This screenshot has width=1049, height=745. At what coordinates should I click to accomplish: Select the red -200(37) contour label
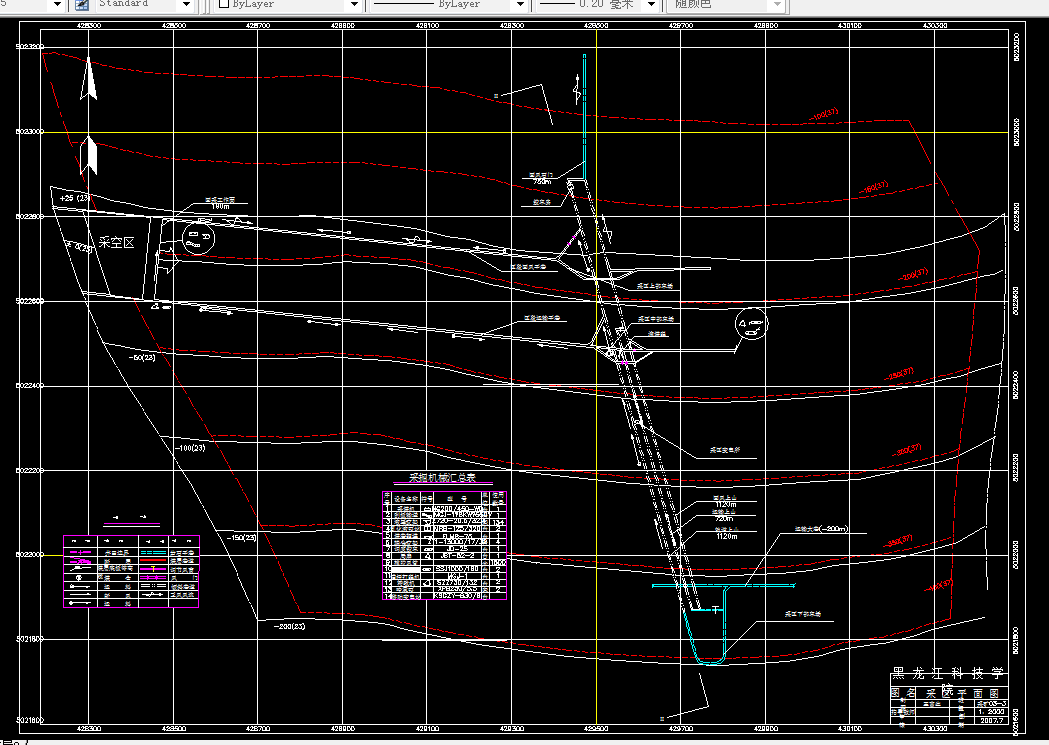(913, 275)
